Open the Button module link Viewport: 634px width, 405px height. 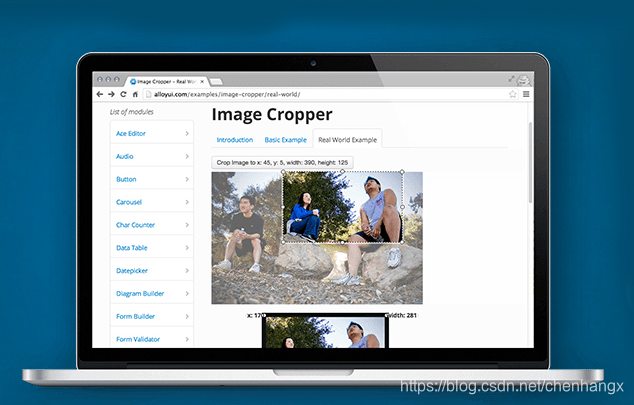point(126,179)
